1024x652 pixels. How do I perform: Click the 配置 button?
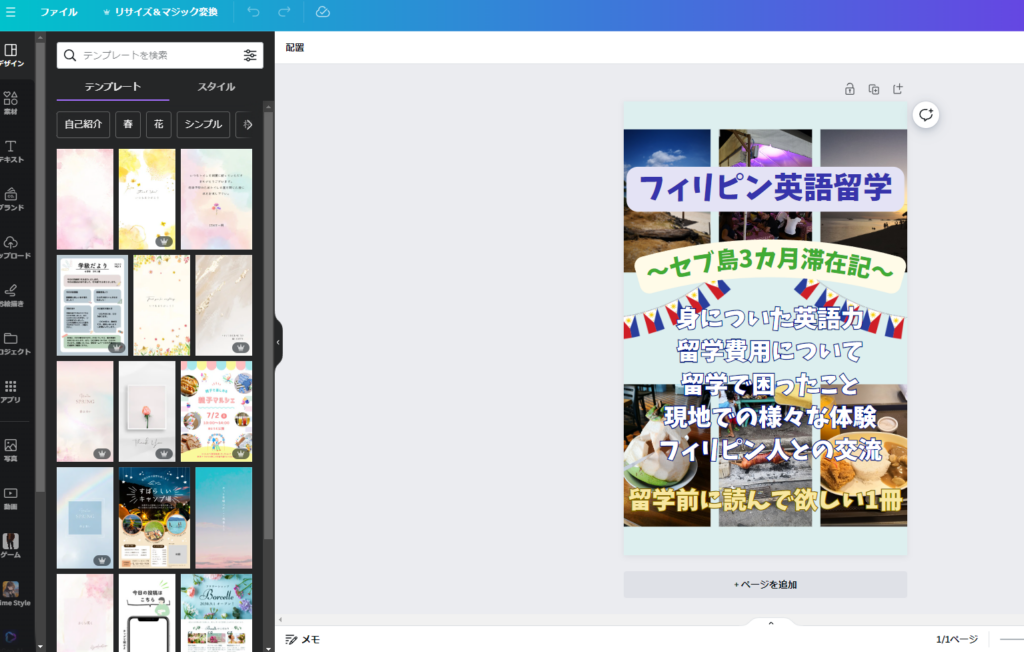click(x=295, y=47)
